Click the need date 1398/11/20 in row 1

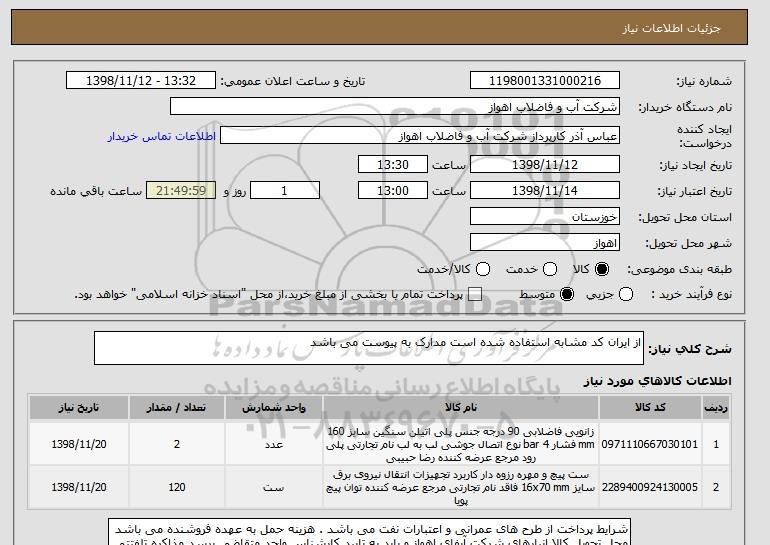[x=79, y=444]
